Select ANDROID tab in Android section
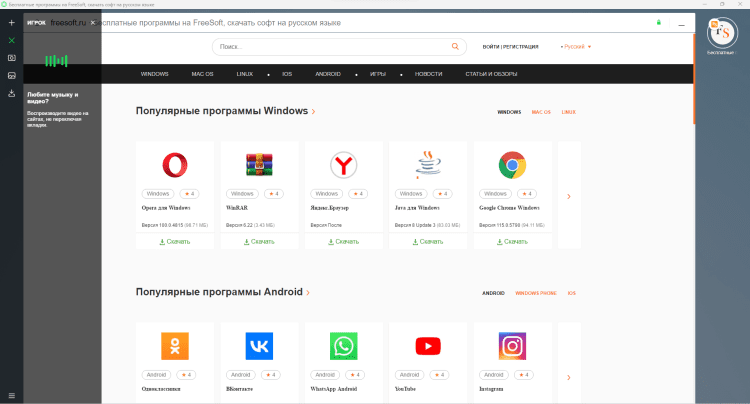 coord(493,293)
